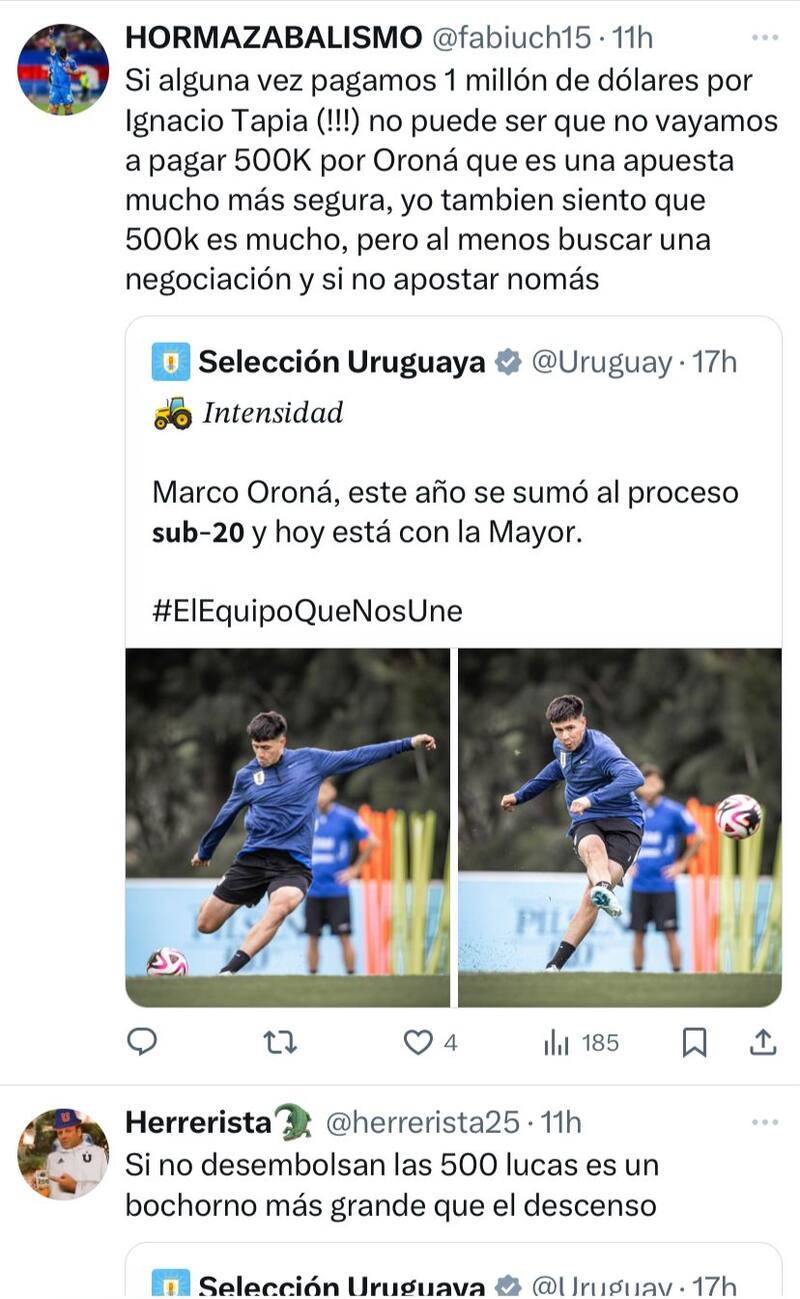
Task: Open Herrerista profile avatar
Action: (63, 1153)
